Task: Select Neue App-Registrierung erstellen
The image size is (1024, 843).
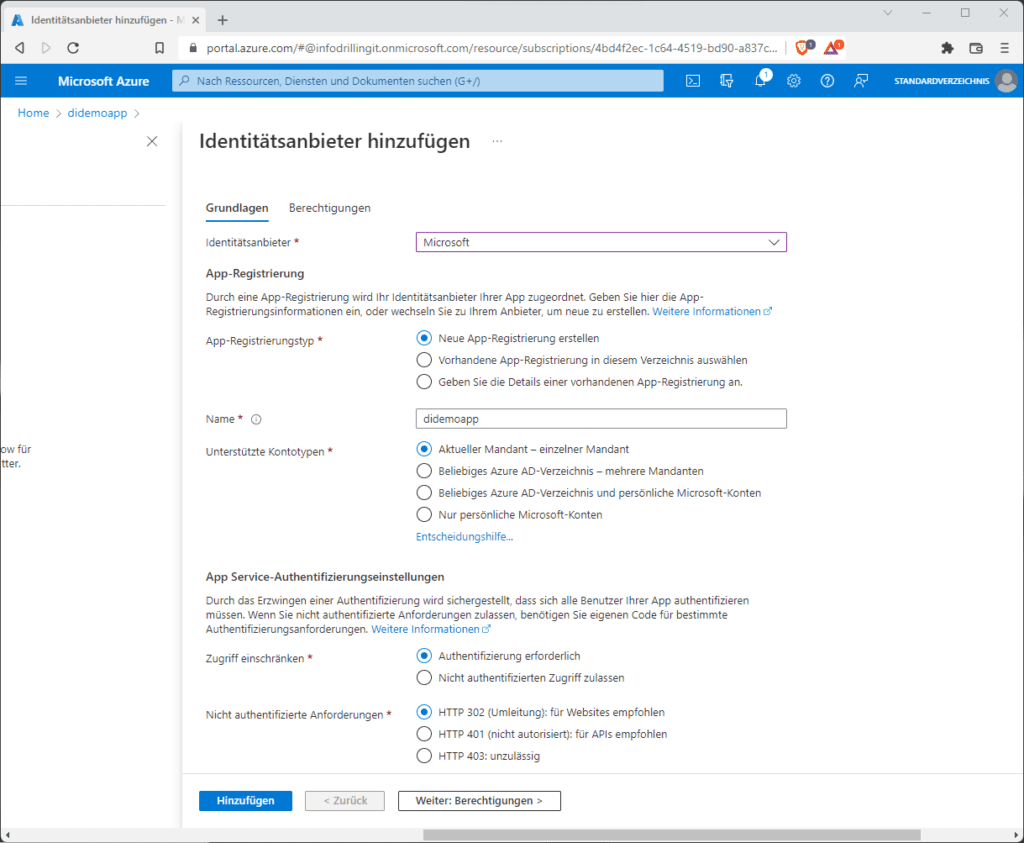Action: [424, 338]
